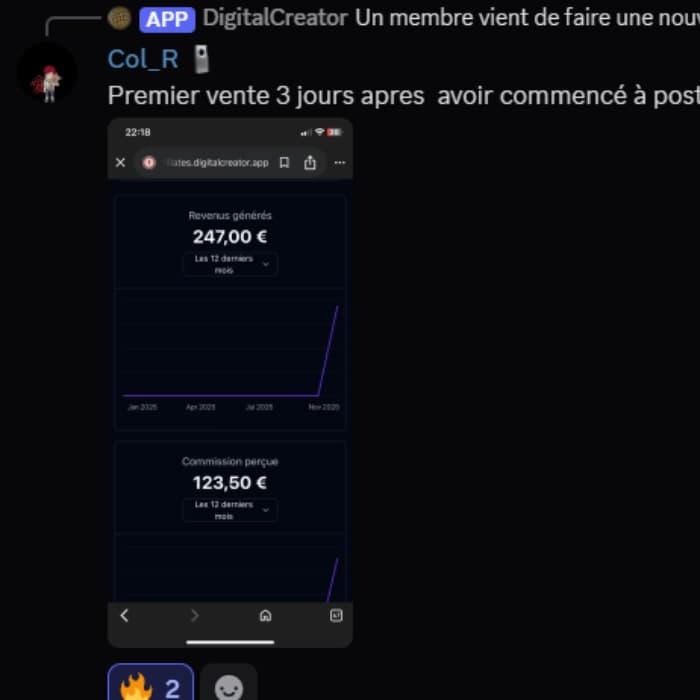Tap the bookmark icon in browser bar

coord(284,162)
